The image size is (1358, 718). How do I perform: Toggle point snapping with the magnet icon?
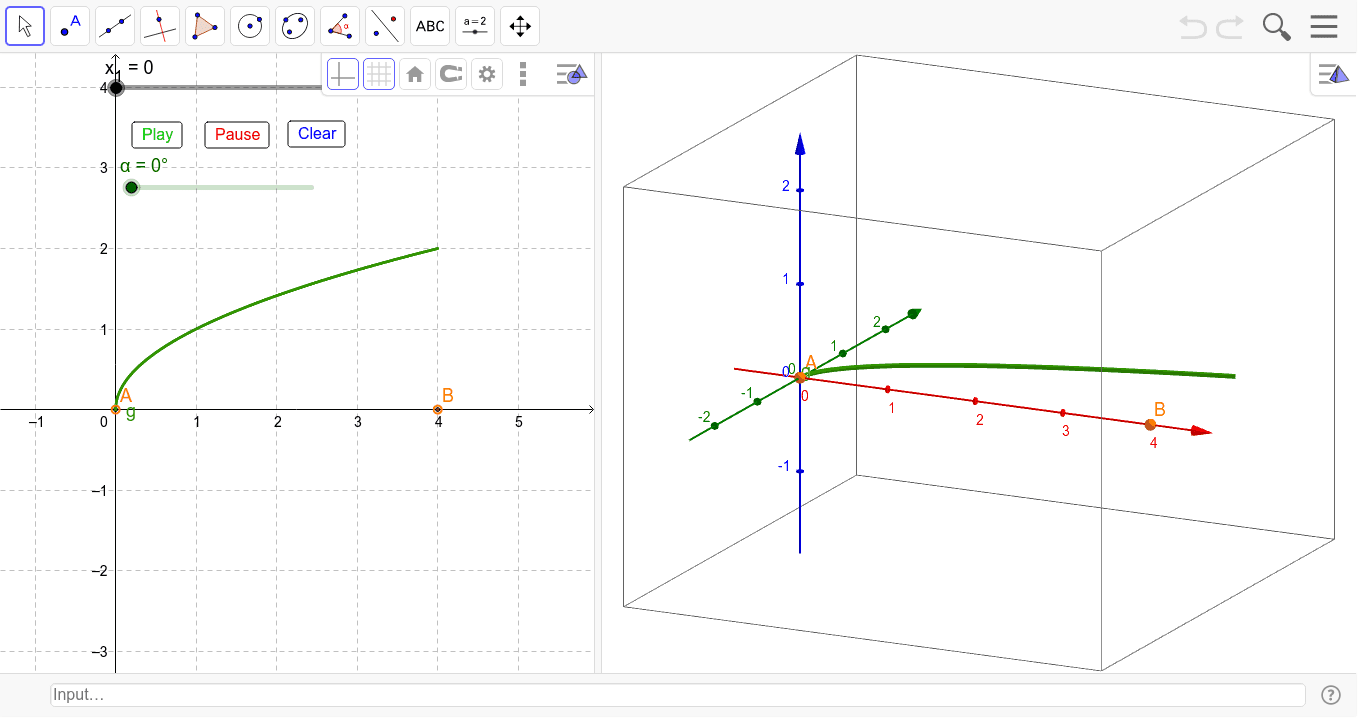[x=451, y=73]
